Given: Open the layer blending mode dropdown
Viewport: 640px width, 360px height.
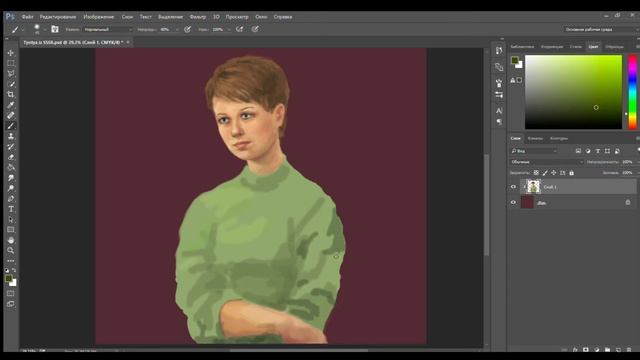Looking at the screenshot, I should pyautogui.click(x=547, y=162).
